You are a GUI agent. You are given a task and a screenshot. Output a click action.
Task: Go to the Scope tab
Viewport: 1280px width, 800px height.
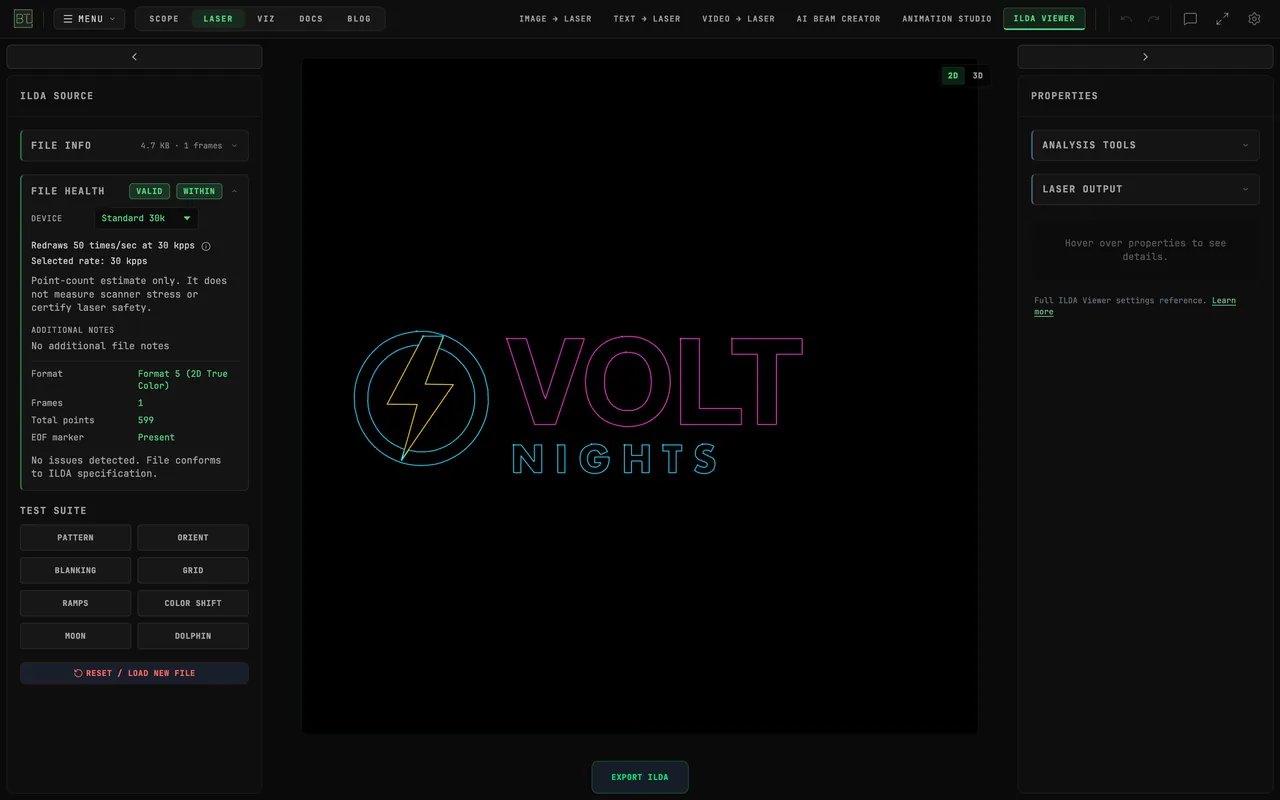click(x=164, y=19)
